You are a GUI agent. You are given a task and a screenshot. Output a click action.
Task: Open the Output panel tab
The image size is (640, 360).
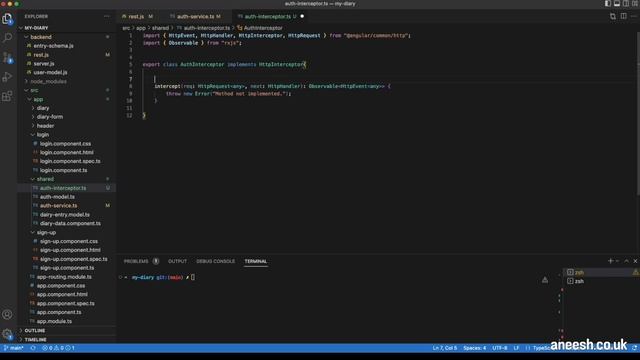(x=177, y=261)
